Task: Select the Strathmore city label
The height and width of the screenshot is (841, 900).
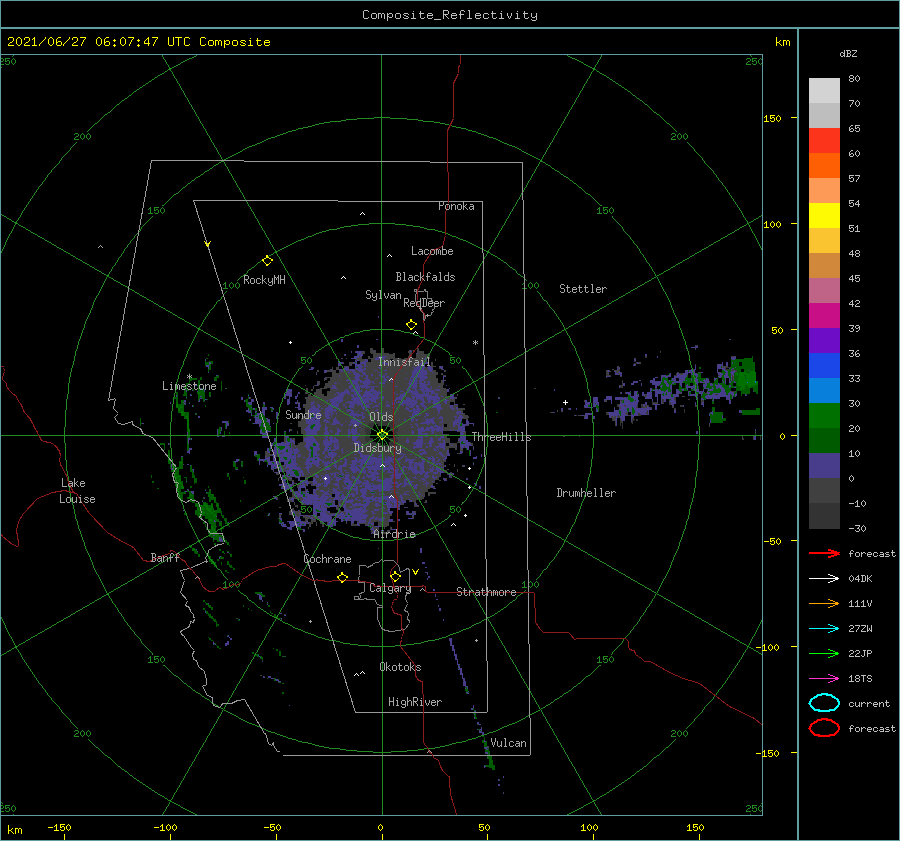Action: (486, 592)
